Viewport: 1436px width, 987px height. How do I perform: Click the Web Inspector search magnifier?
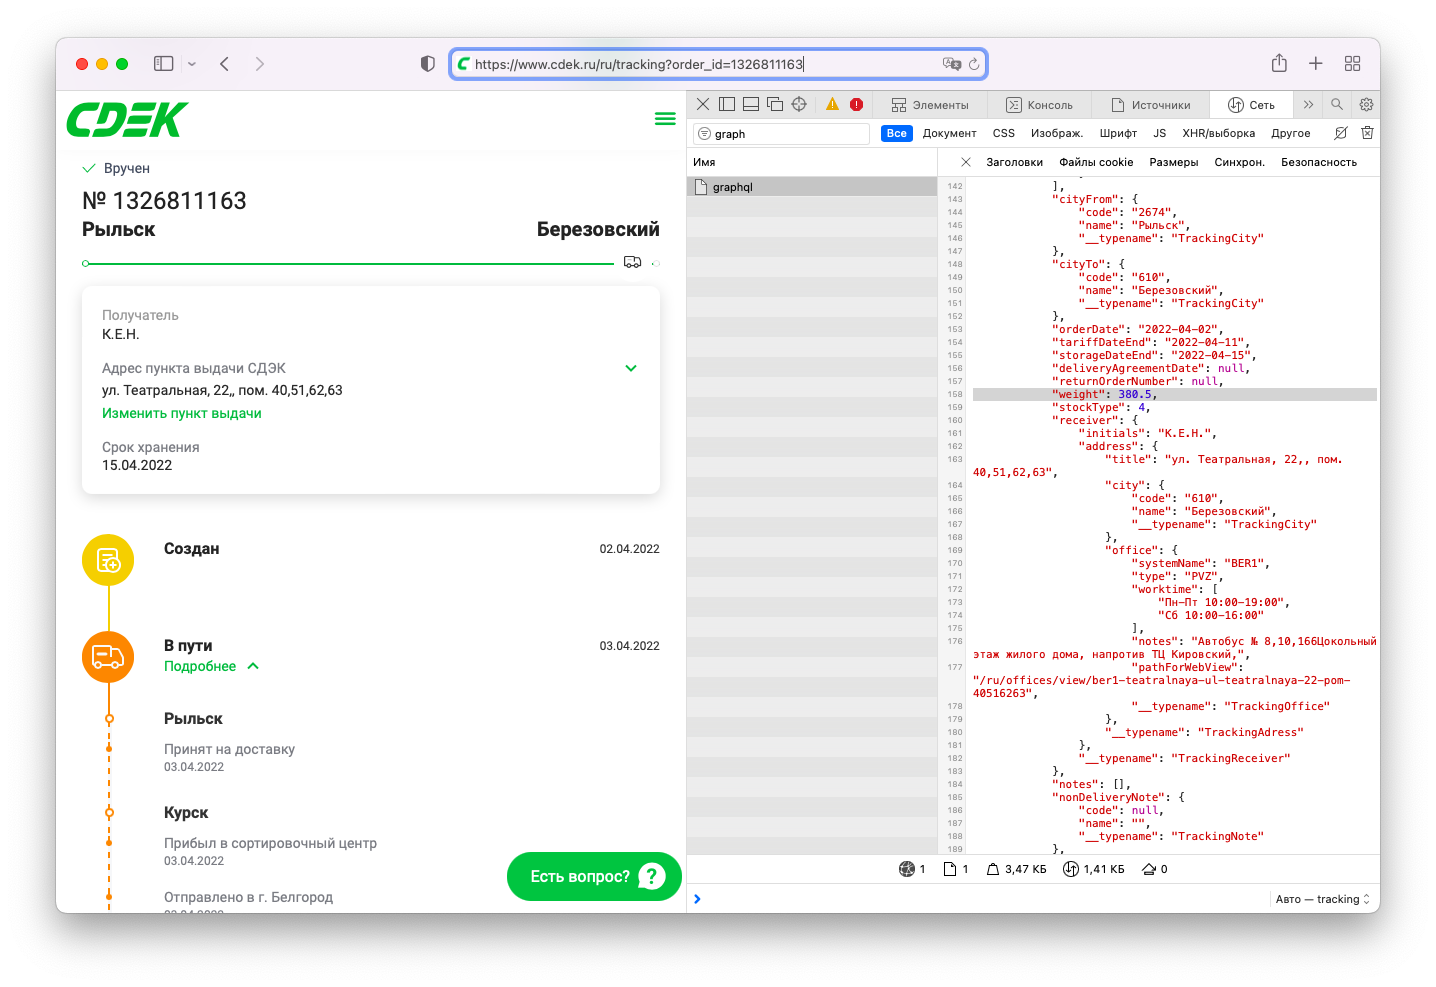point(1337,104)
